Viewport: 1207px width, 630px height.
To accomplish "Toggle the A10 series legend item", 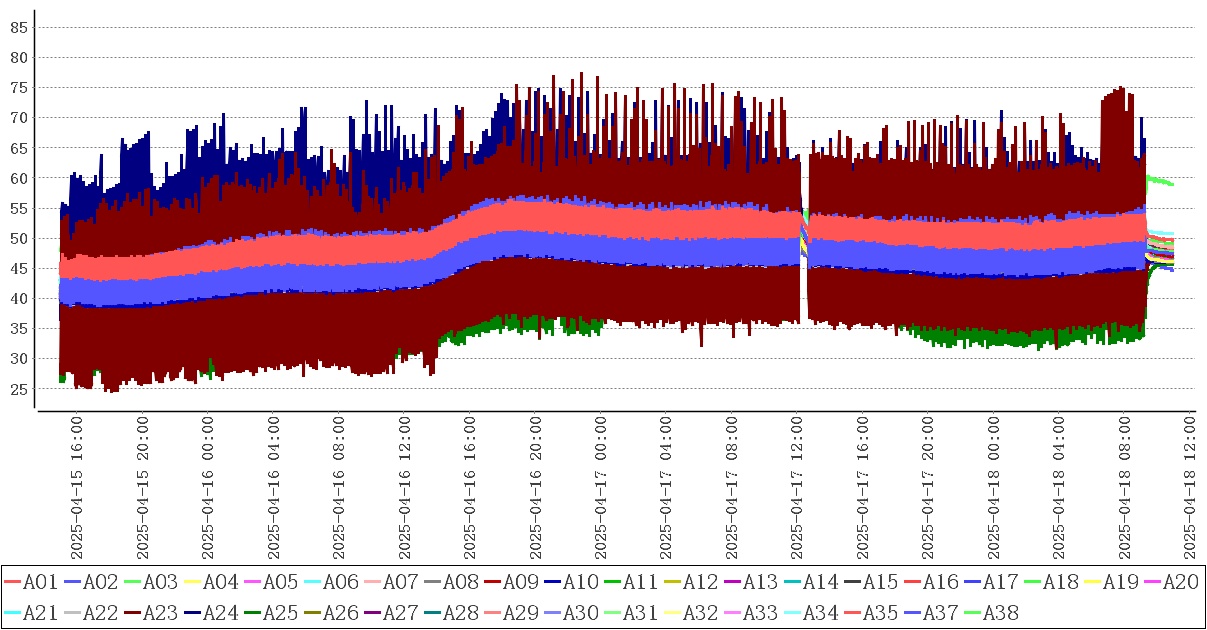I will (580, 581).
